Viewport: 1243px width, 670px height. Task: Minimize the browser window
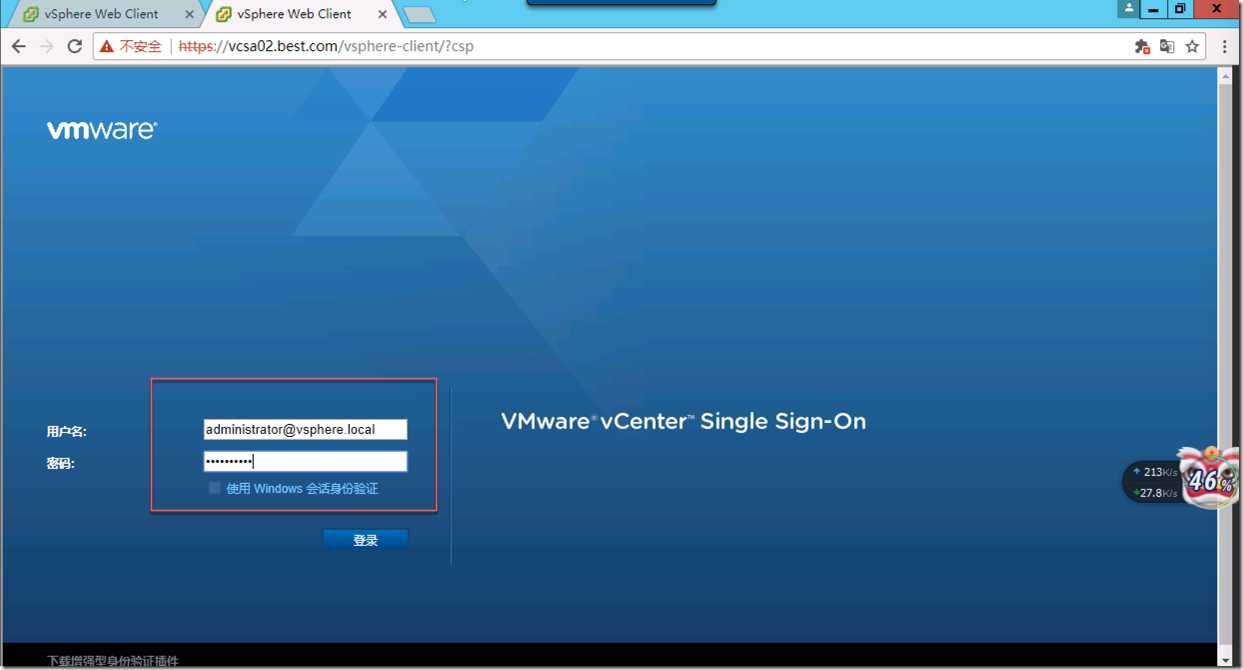point(1153,9)
